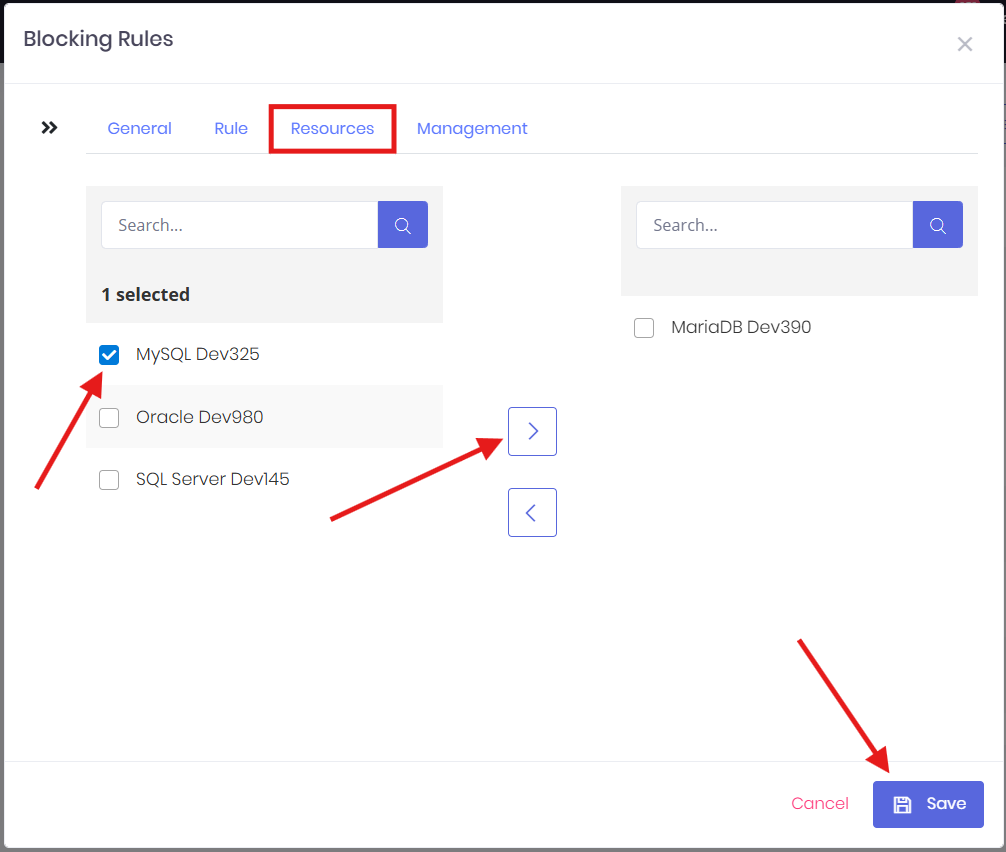Enable the SQL Server Dev145 checkbox
This screenshot has height=852, width=1006.
pyautogui.click(x=109, y=480)
